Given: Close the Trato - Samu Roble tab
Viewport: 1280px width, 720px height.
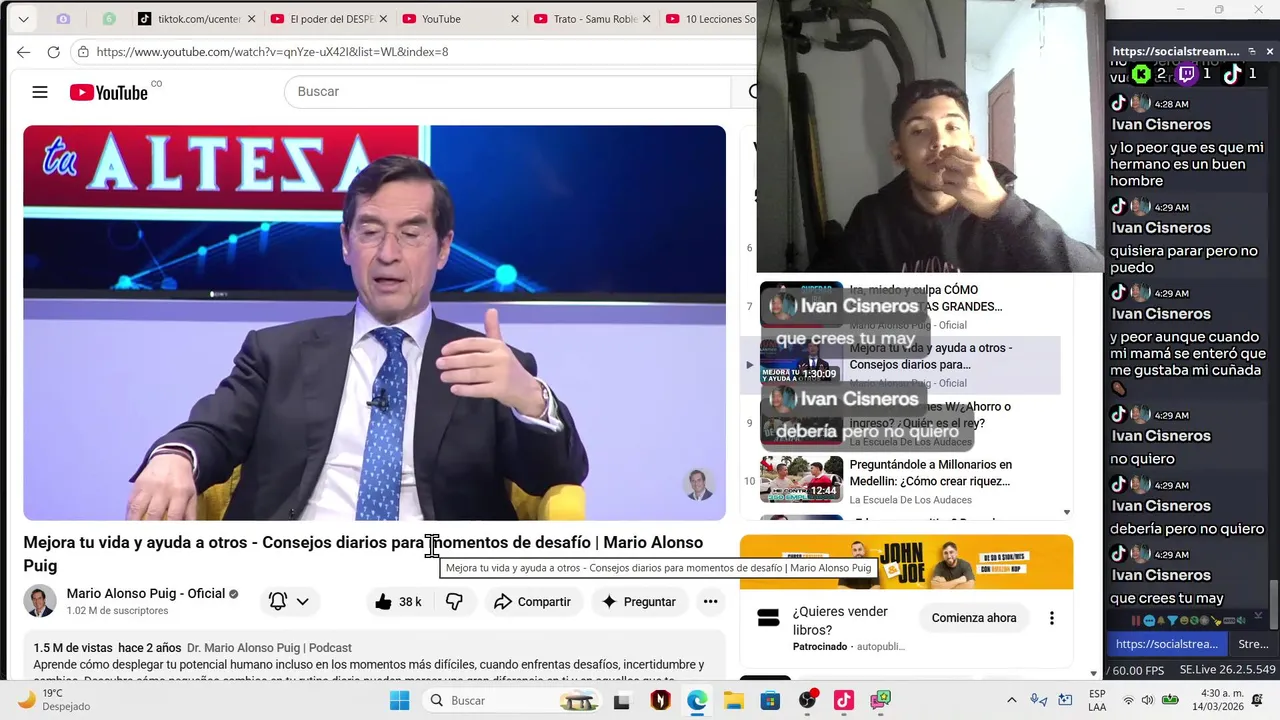Looking at the screenshot, I should click(647, 19).
